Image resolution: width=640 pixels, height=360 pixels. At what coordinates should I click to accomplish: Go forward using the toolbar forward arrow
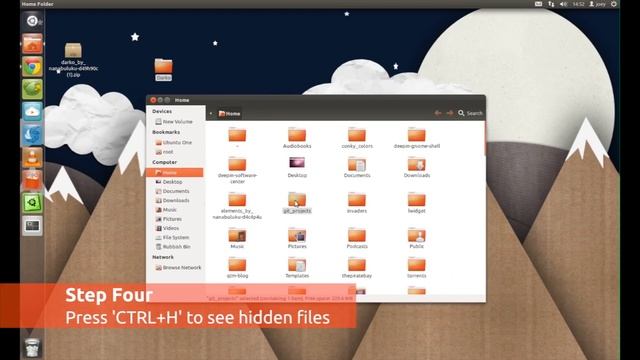[449, 113]
